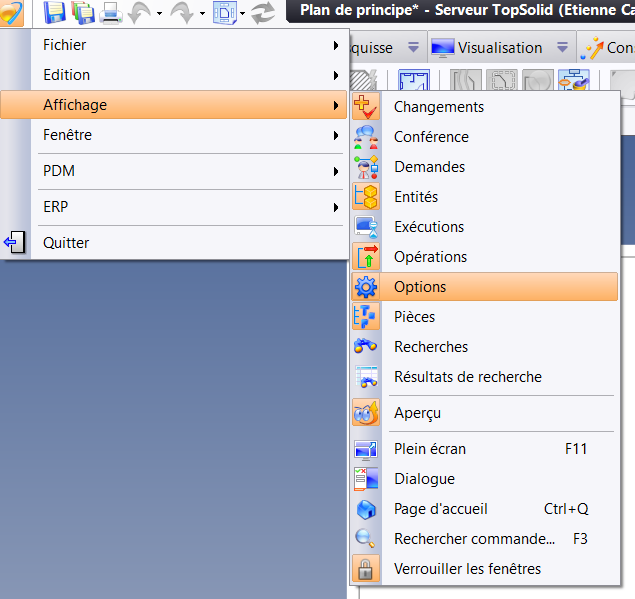Image resolution: width=635 pixels, height=599 pixels.
Task: Click the Quitter exit door icon
Action: pyautogui.click(x=15, y=243)
